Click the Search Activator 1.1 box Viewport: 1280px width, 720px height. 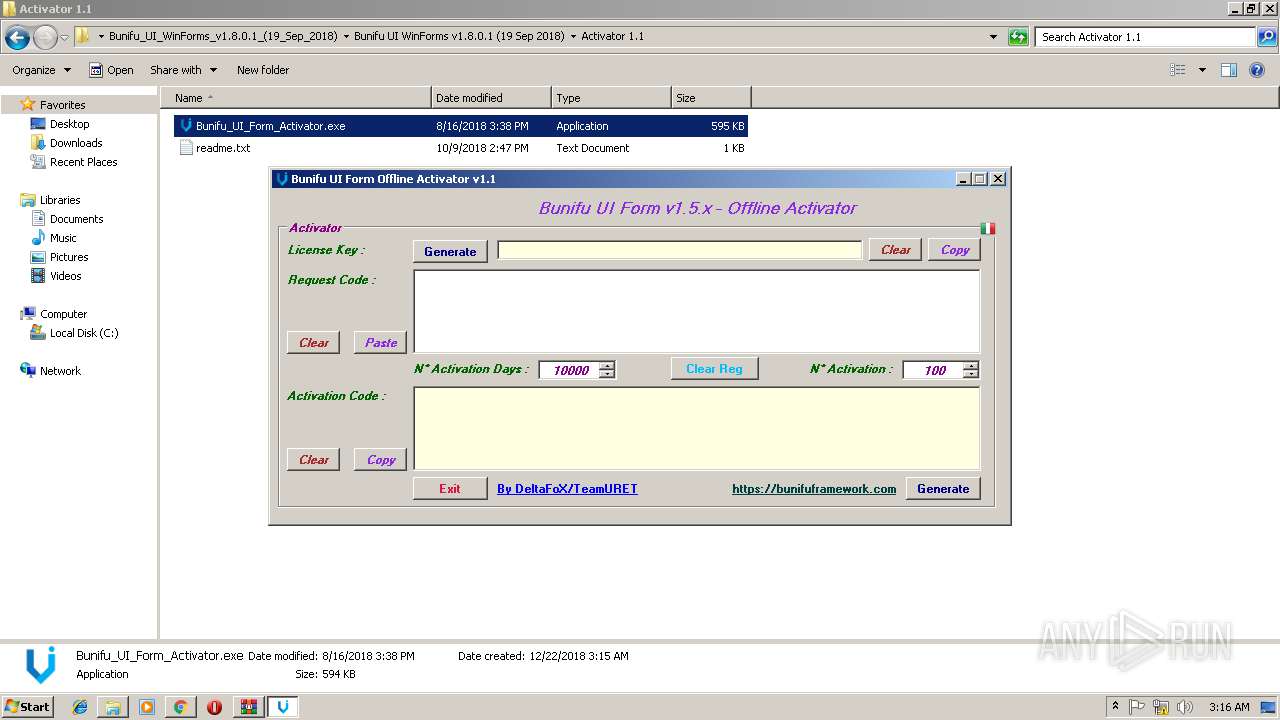[x=1146, y=37]
